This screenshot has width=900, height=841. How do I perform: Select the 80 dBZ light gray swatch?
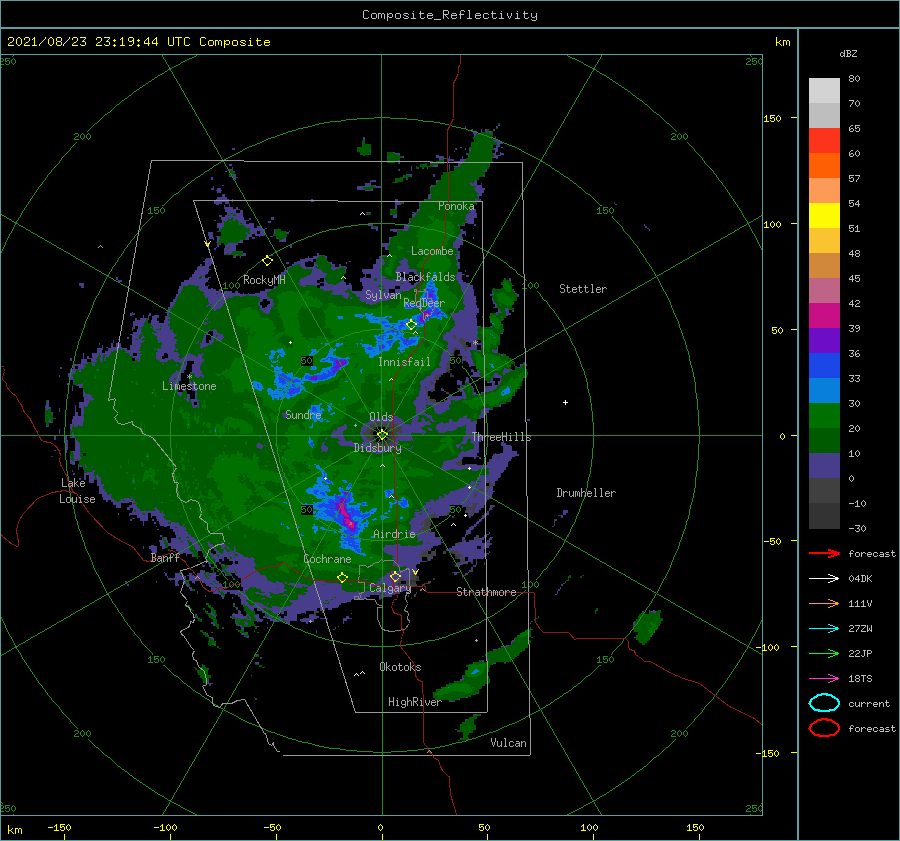[x=824, y=91]
